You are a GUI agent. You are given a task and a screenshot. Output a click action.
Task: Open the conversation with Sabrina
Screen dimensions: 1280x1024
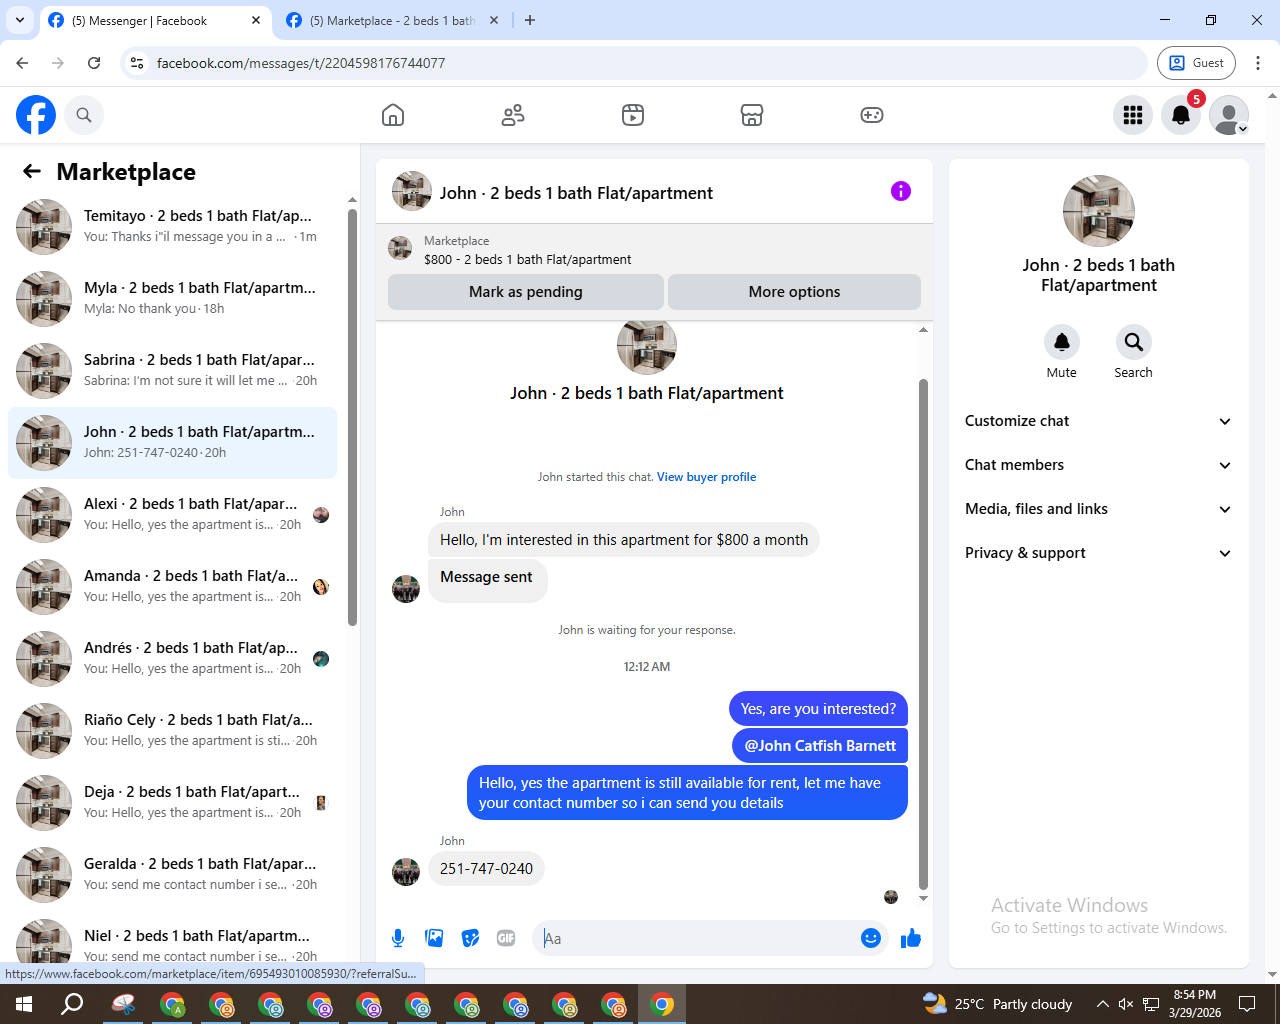(x=172, y=371)
